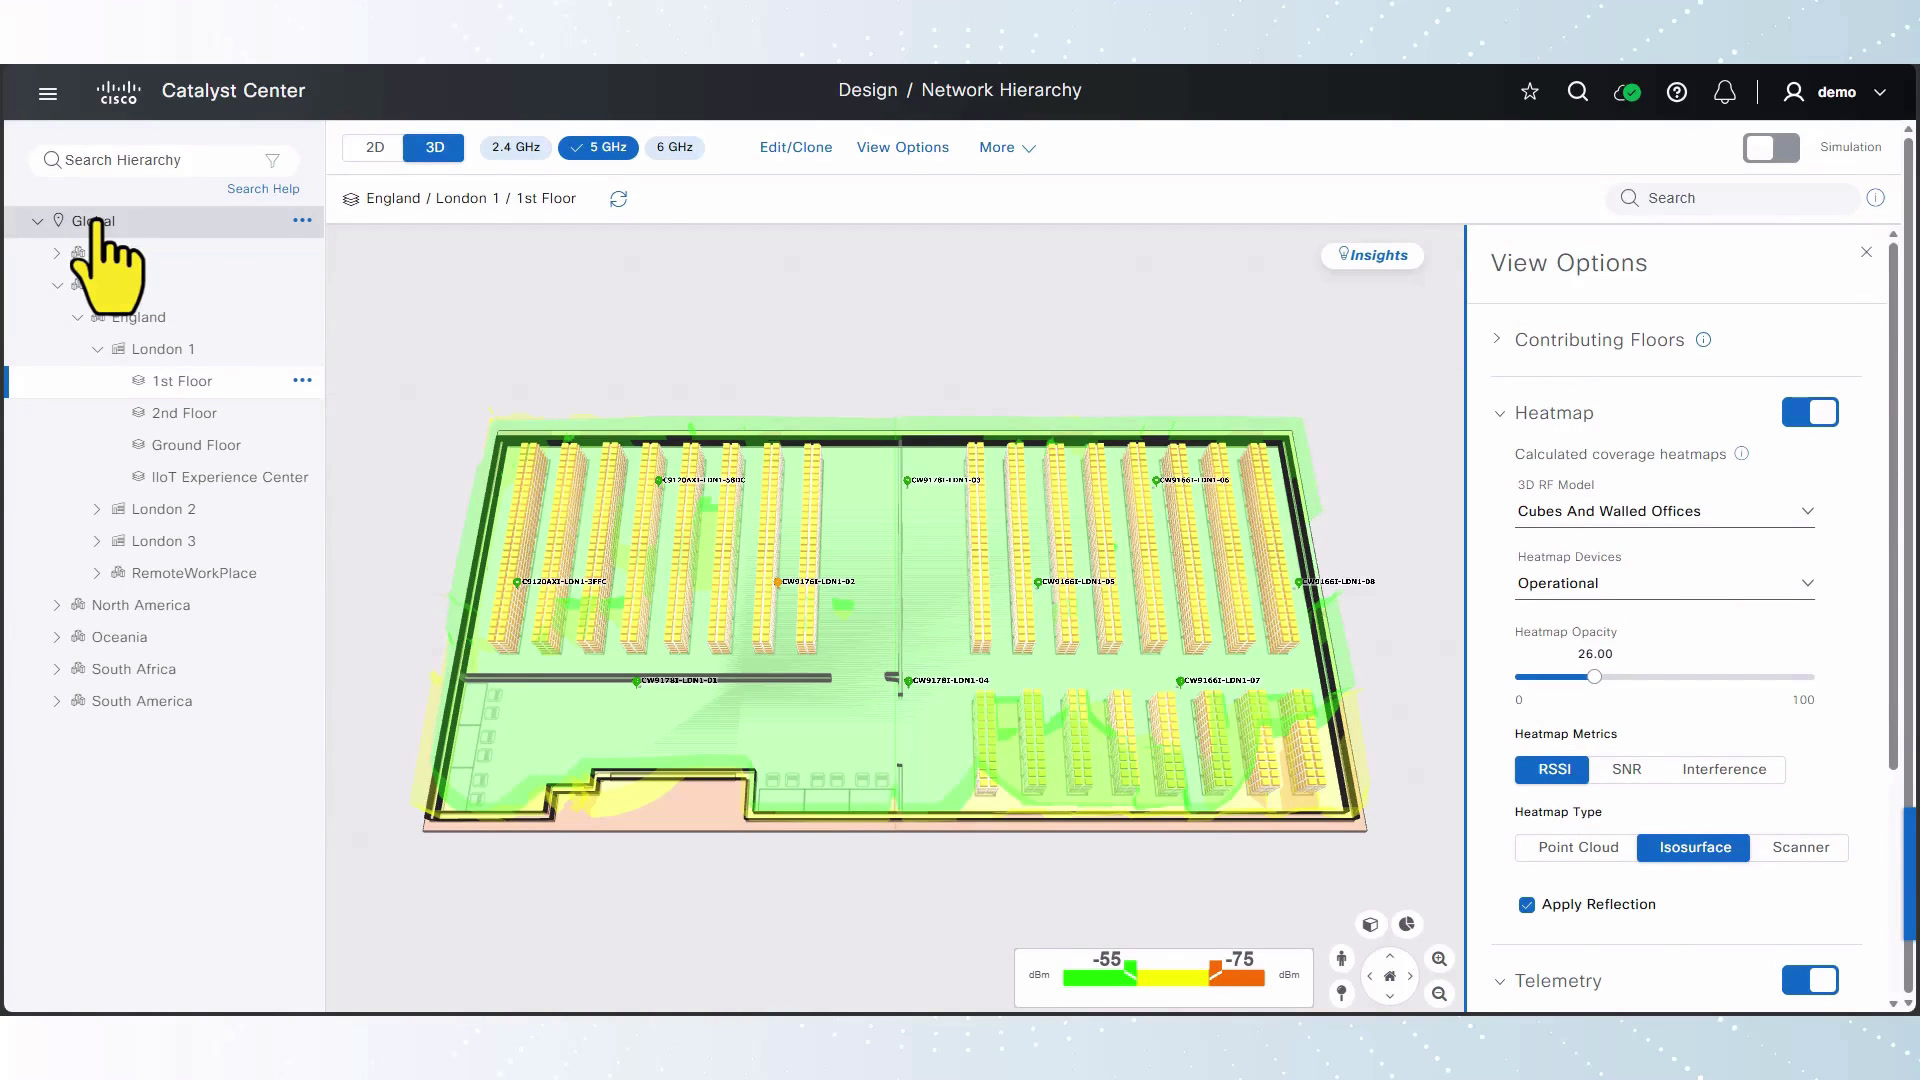The width and height of the screenshot is (1920, 1080).
Task: Click Contributing Floors info icon
Action: pos(1704,340)
